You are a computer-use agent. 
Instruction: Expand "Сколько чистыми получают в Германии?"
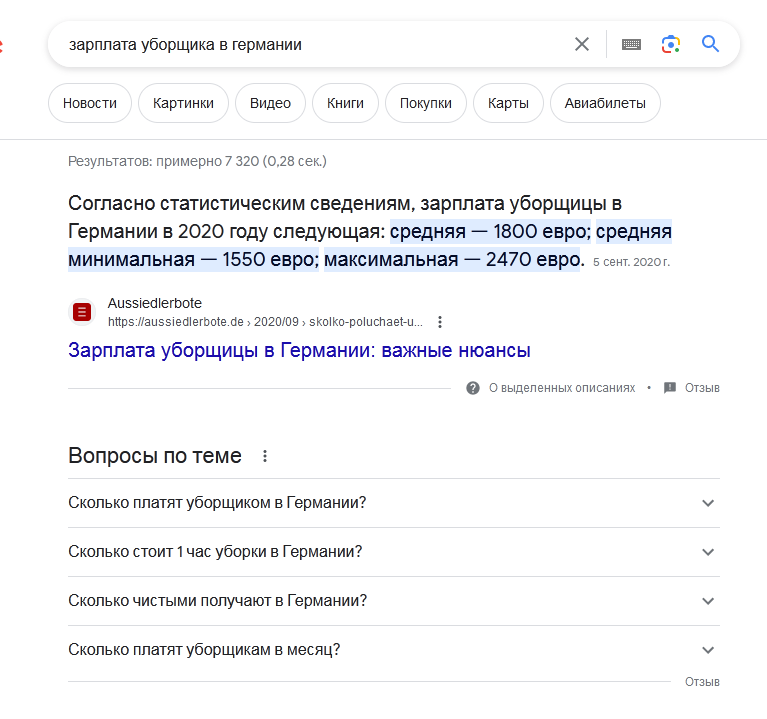[x=708, y=601]
